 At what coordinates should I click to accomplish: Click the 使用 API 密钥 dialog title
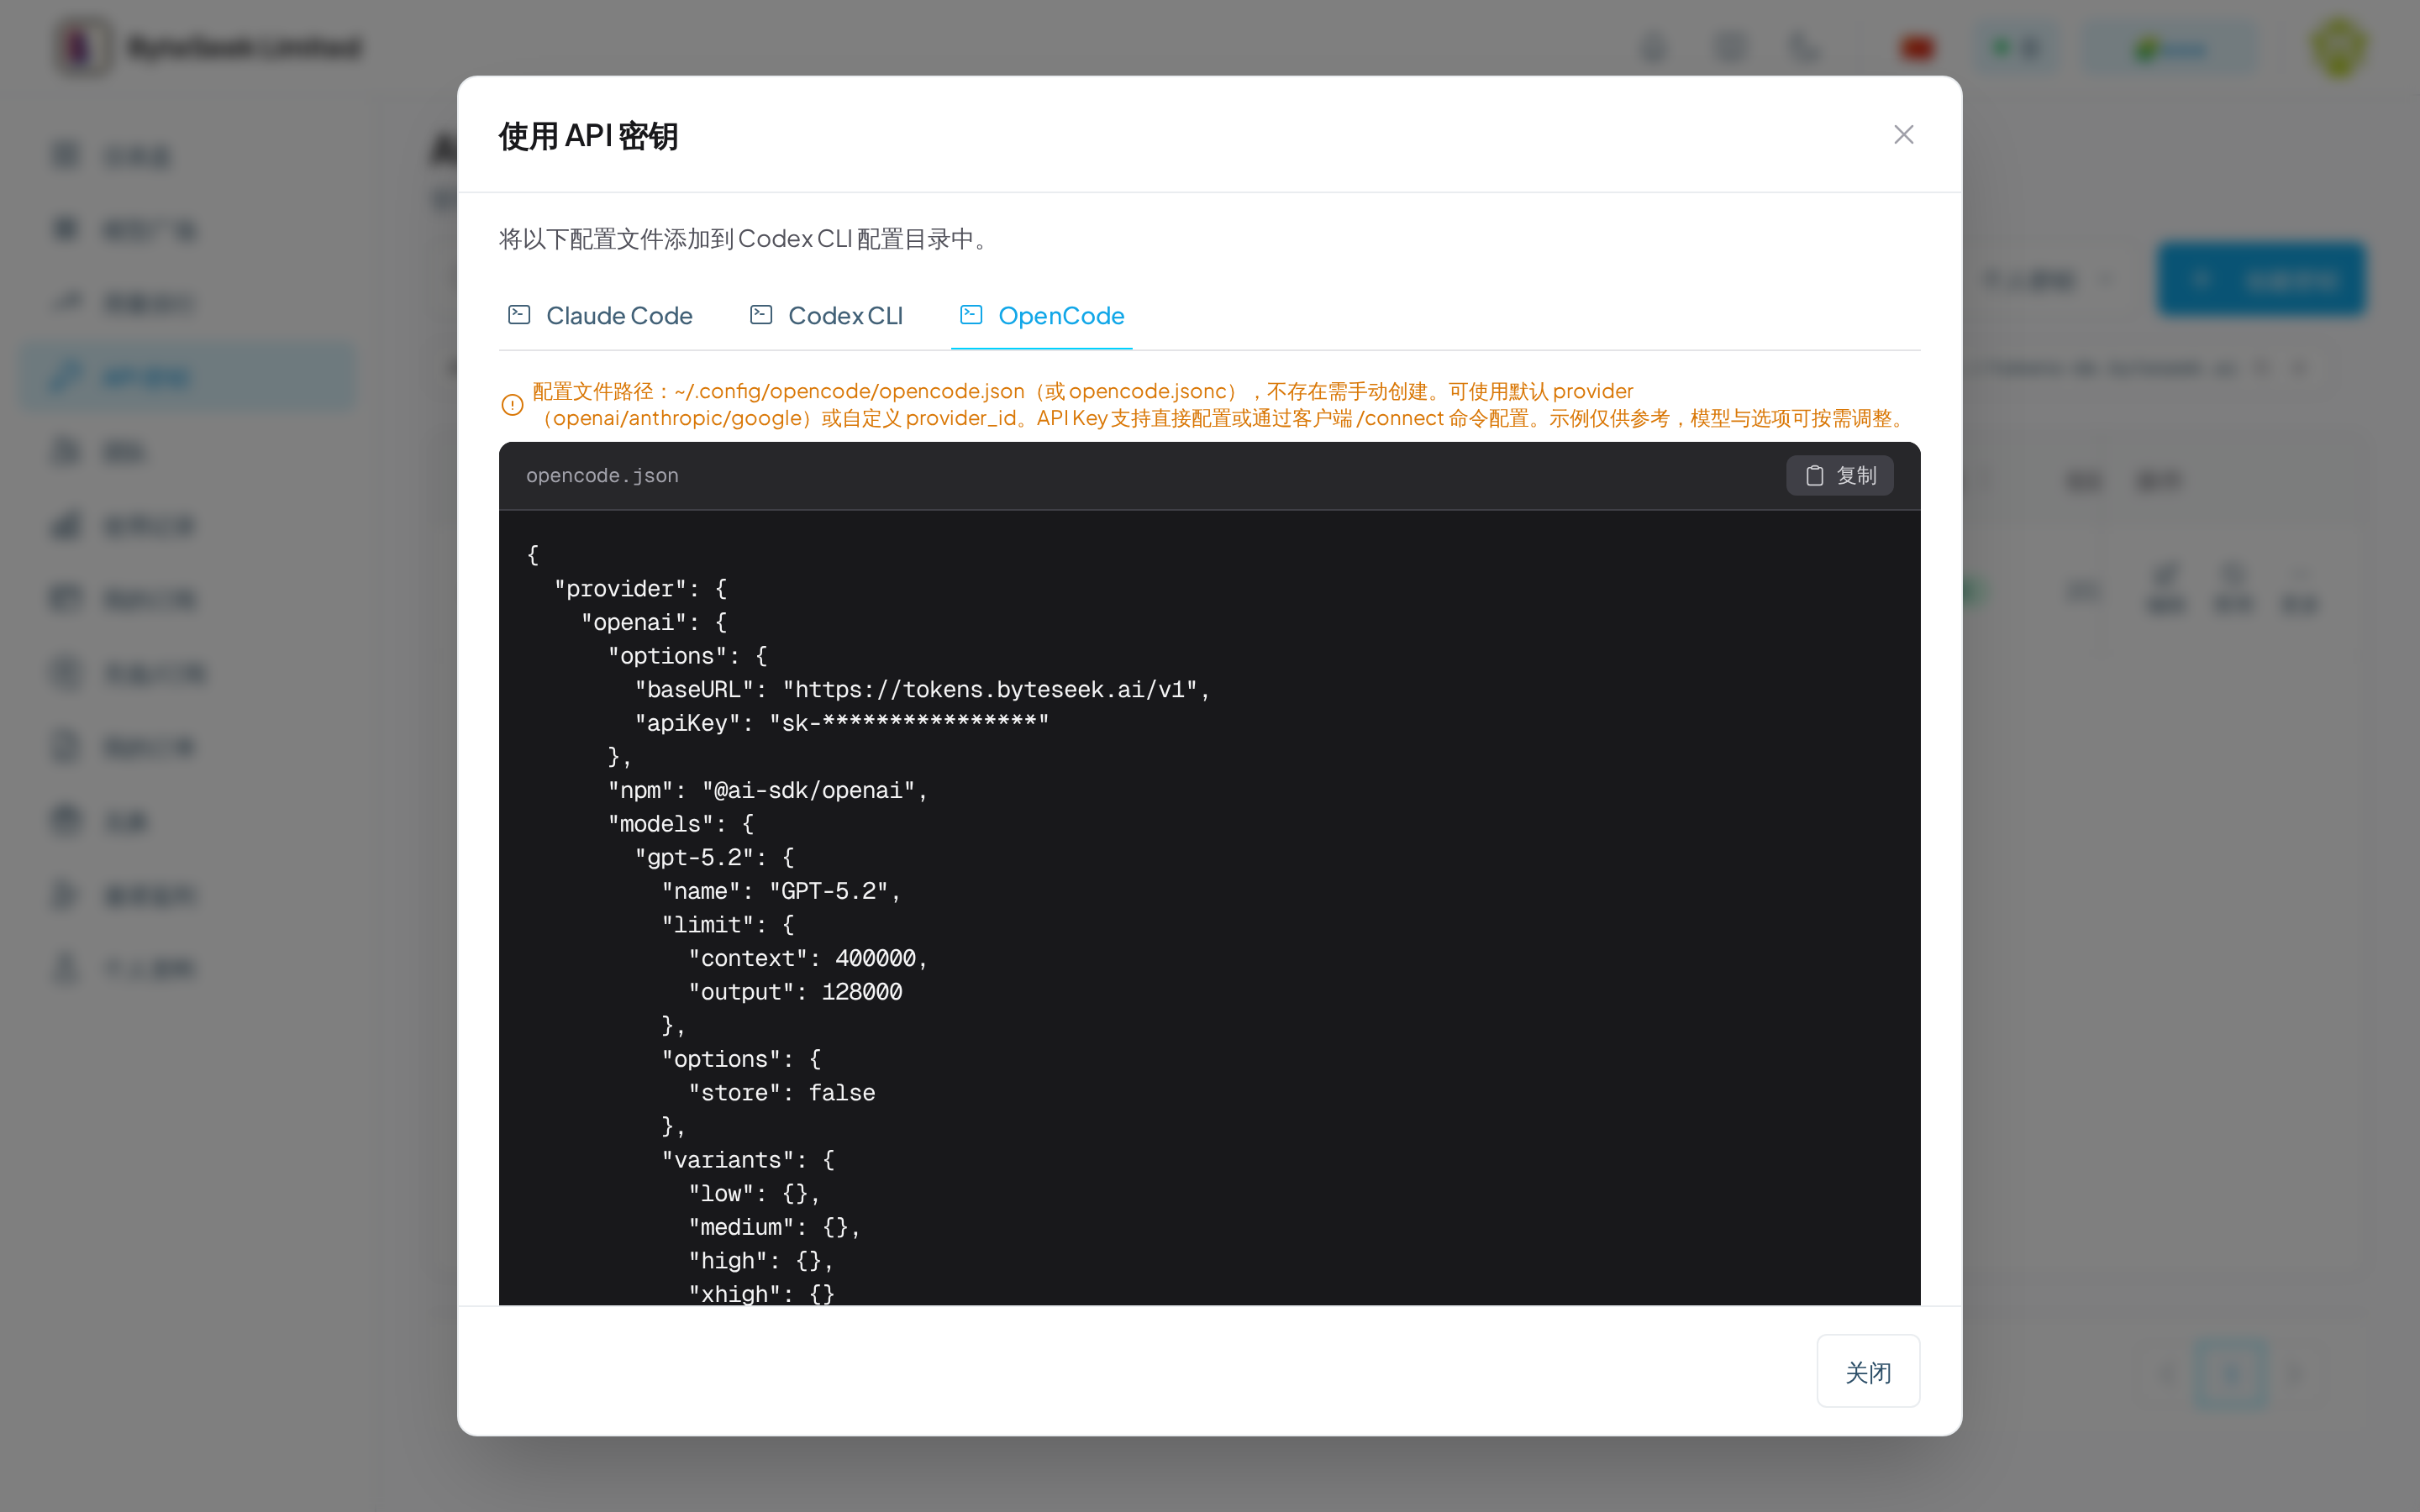click(588, 136)
